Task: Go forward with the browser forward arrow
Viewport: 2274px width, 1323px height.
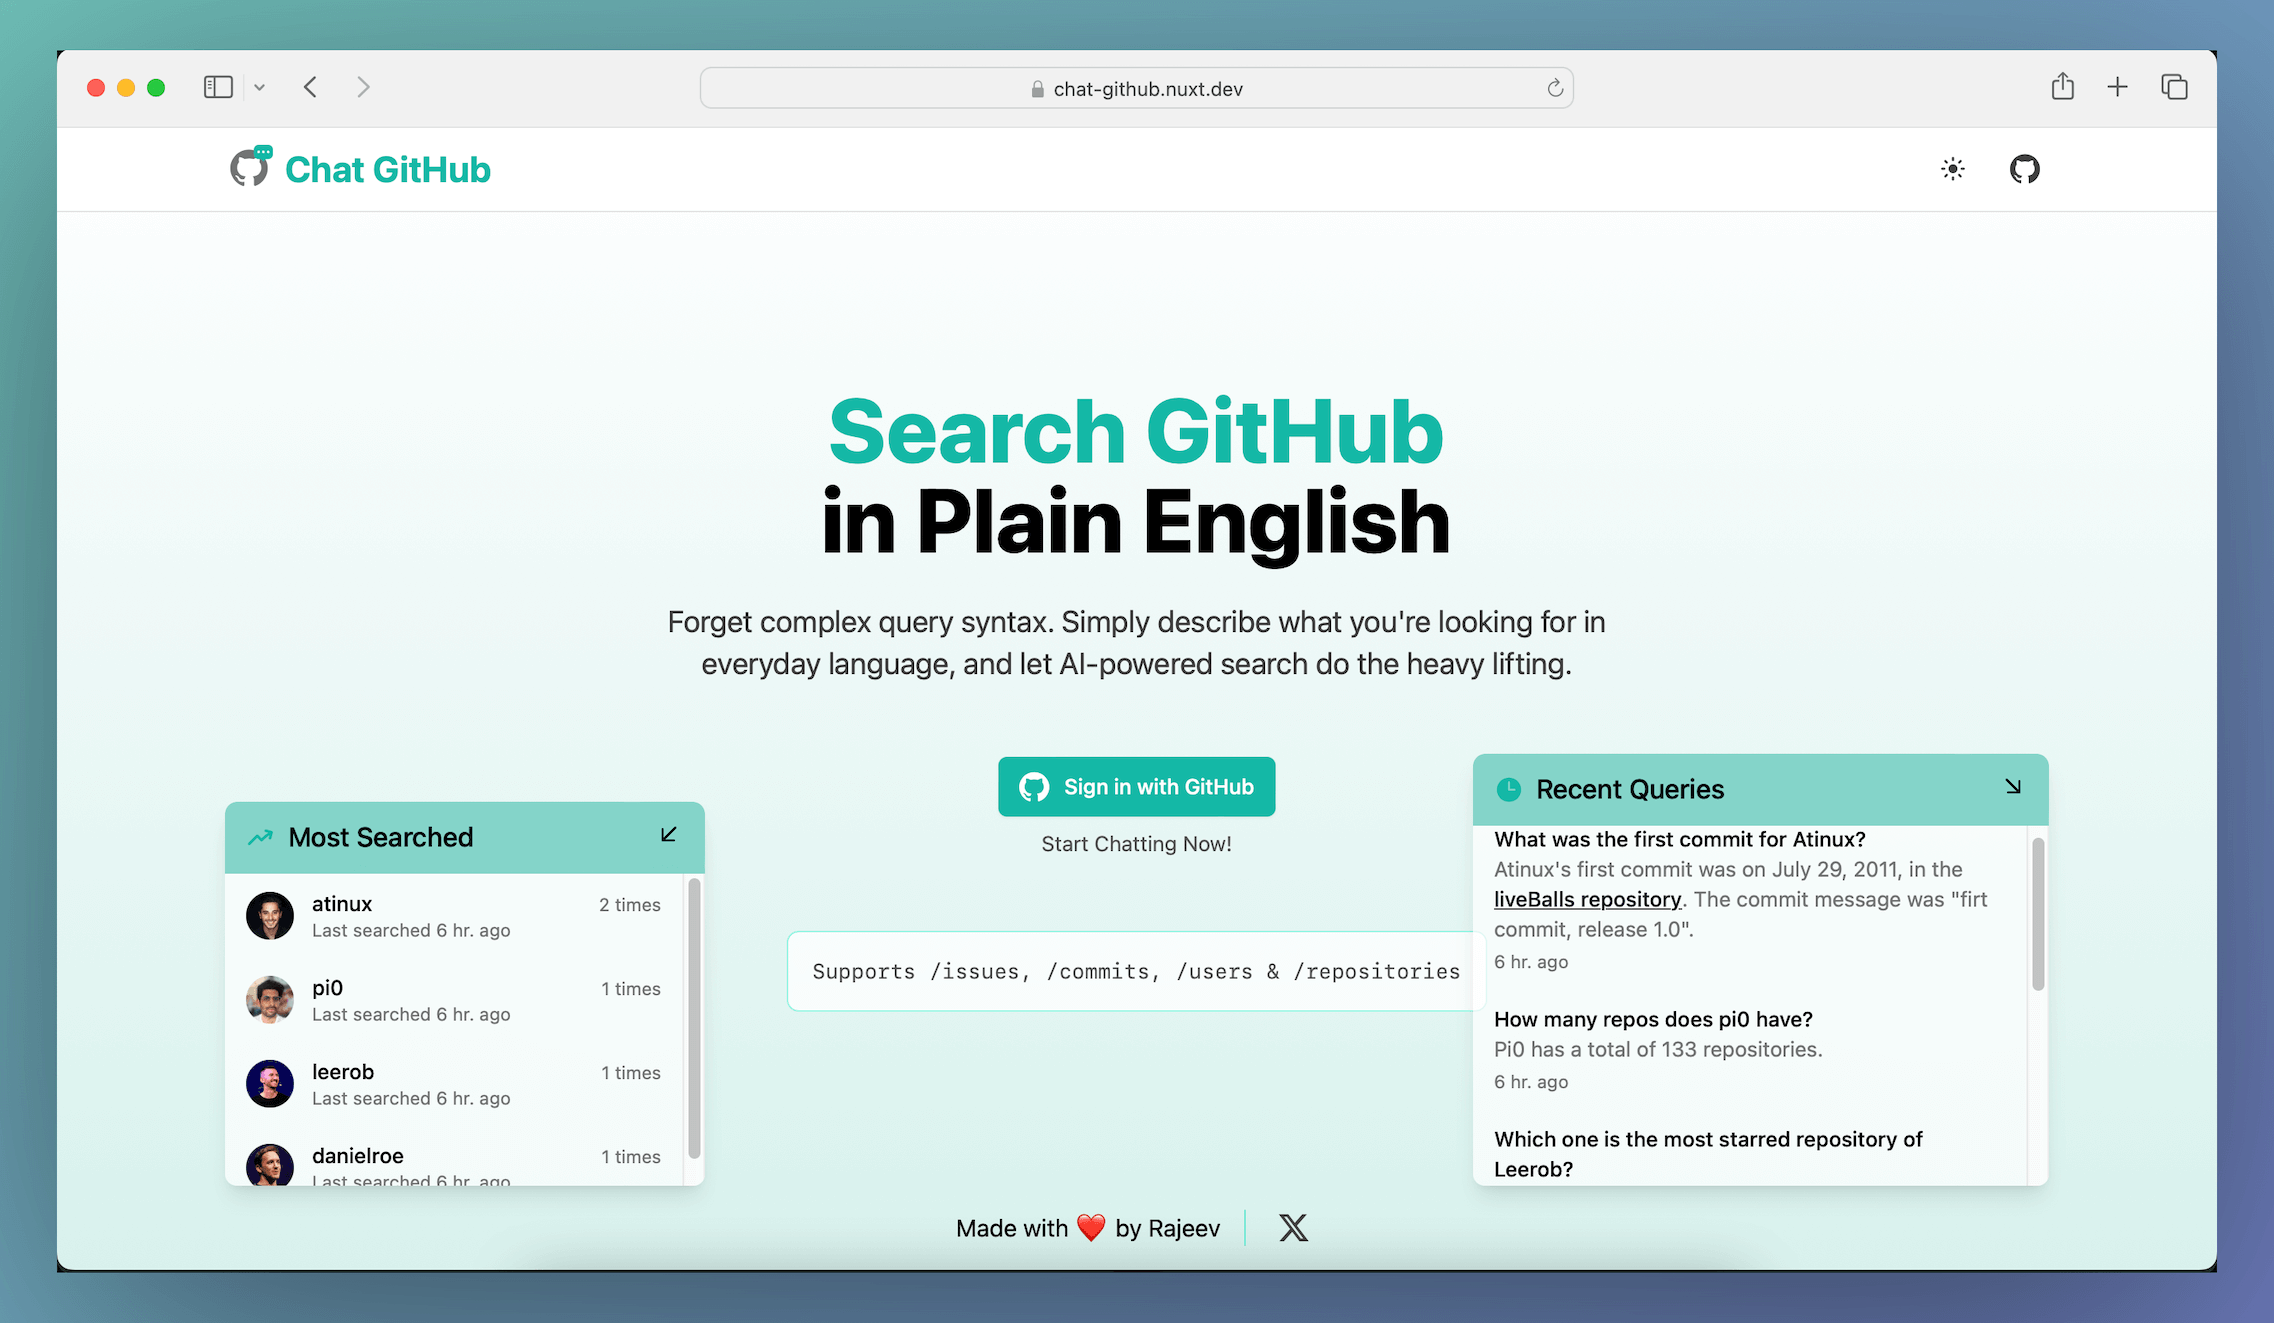Action: pyautogui.click(x=363, y=87)
